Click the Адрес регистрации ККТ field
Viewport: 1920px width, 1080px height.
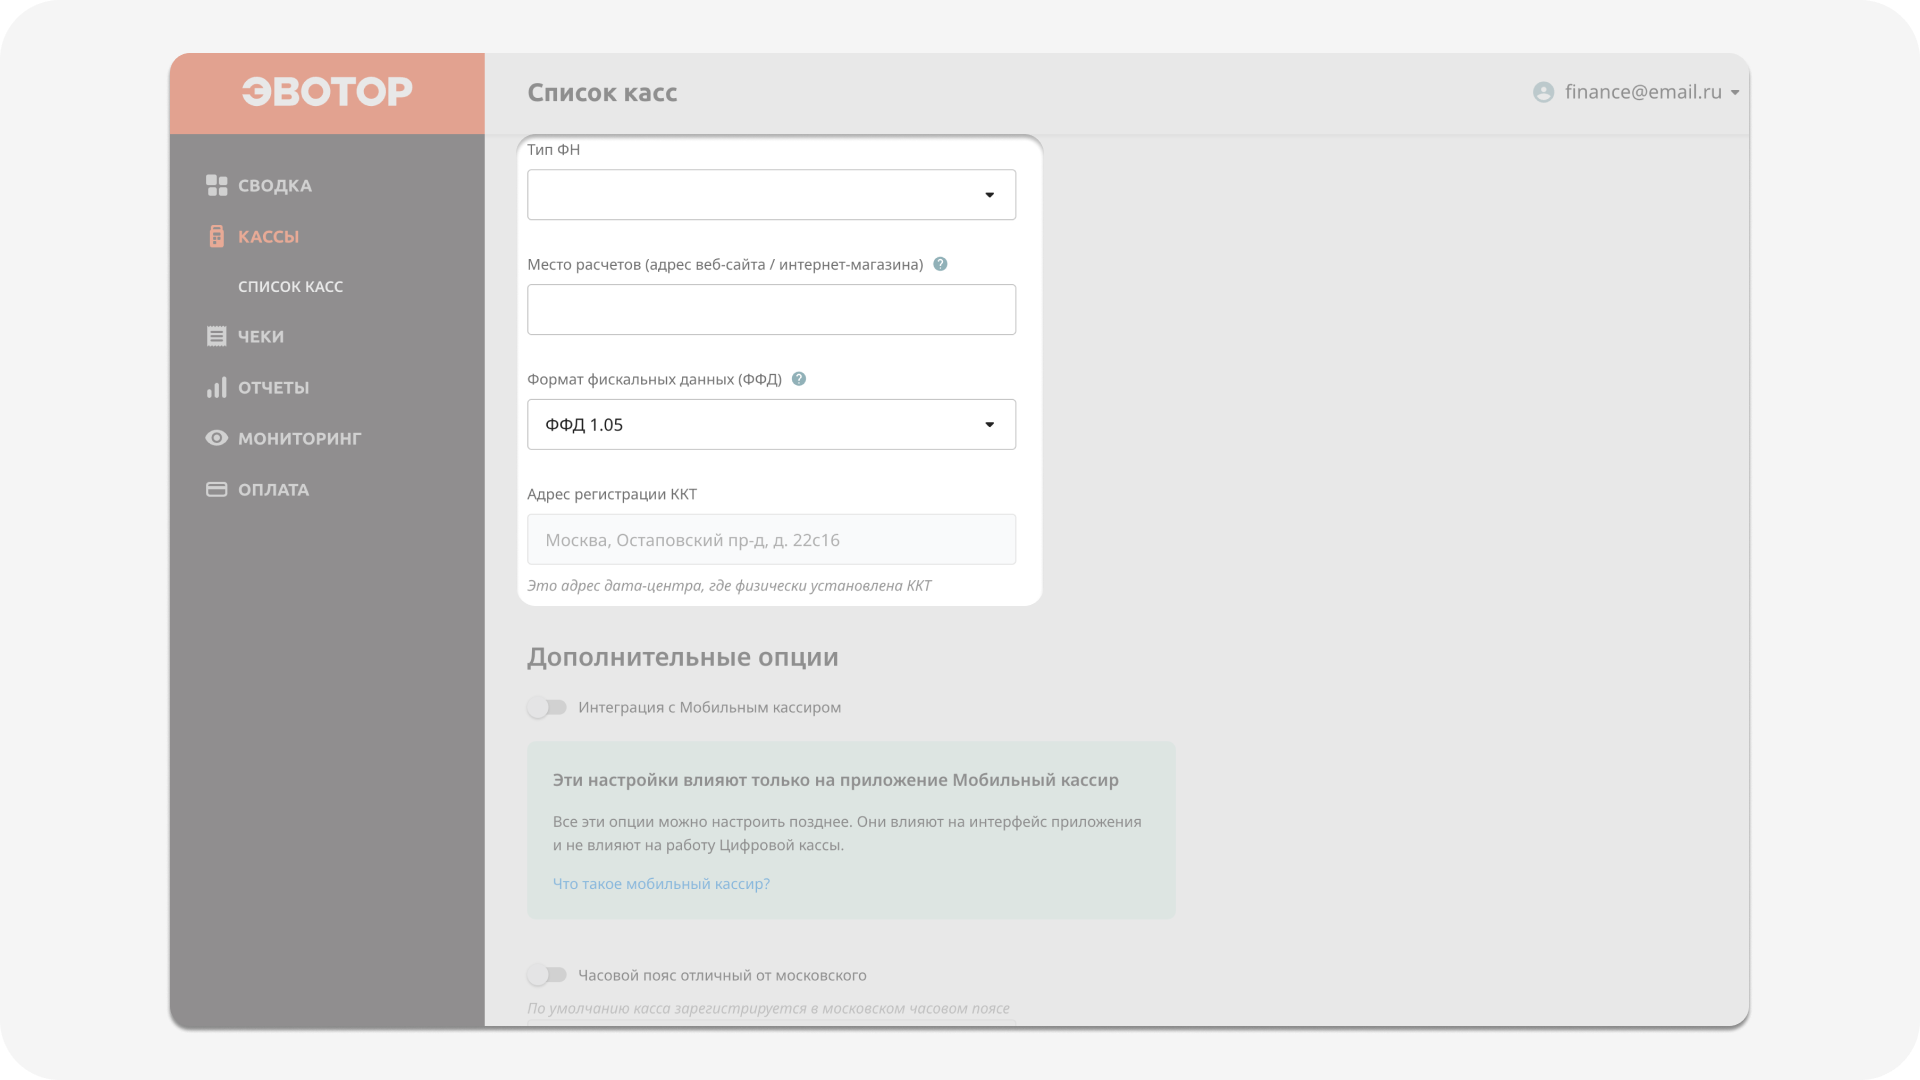pos(771,540)
